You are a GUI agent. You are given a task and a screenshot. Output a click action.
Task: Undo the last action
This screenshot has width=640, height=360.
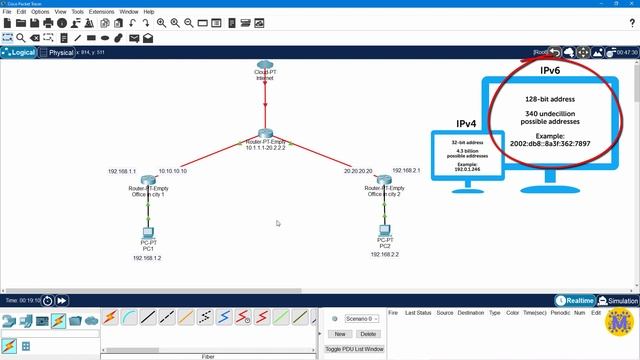click(x=132, y=23)
